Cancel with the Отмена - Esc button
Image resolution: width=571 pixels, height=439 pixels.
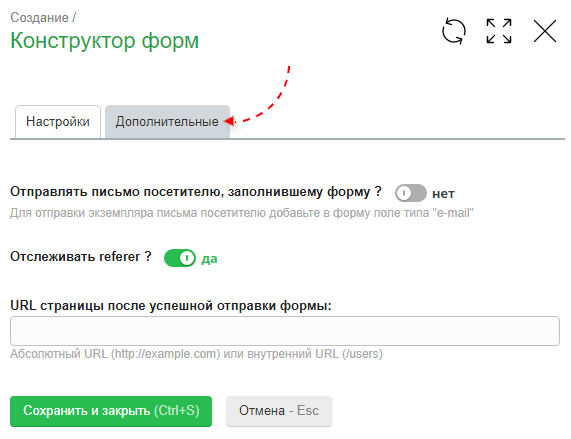click(279, 411)
